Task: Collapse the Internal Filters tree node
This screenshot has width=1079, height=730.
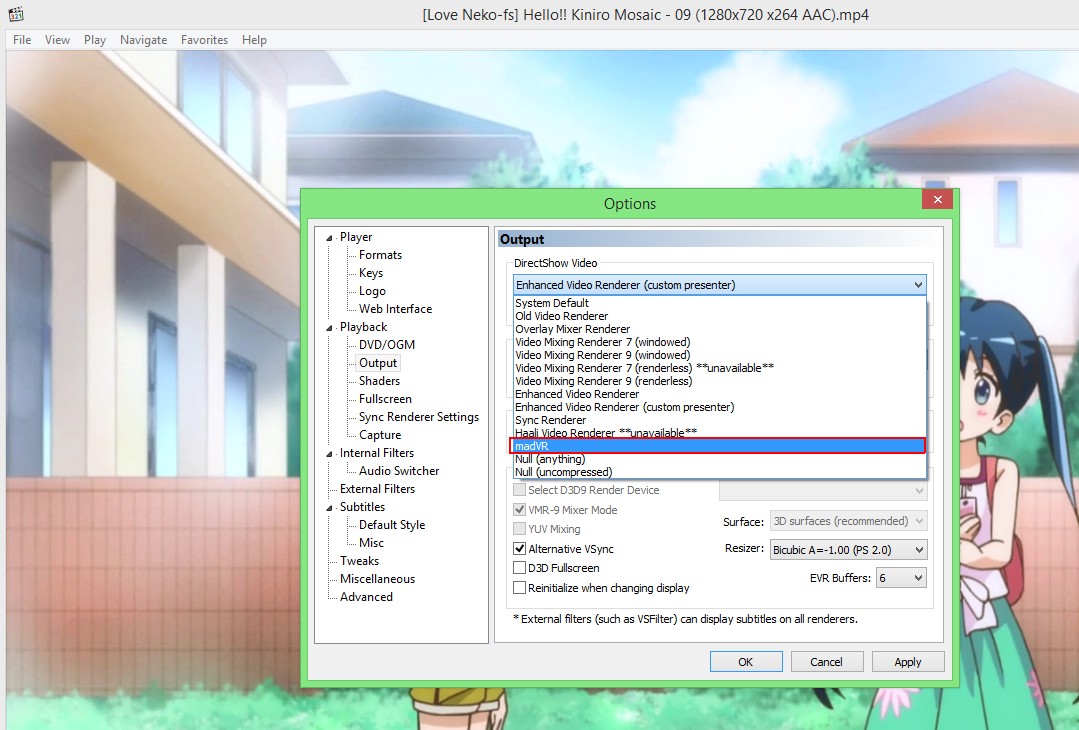Action: (329, 454)
